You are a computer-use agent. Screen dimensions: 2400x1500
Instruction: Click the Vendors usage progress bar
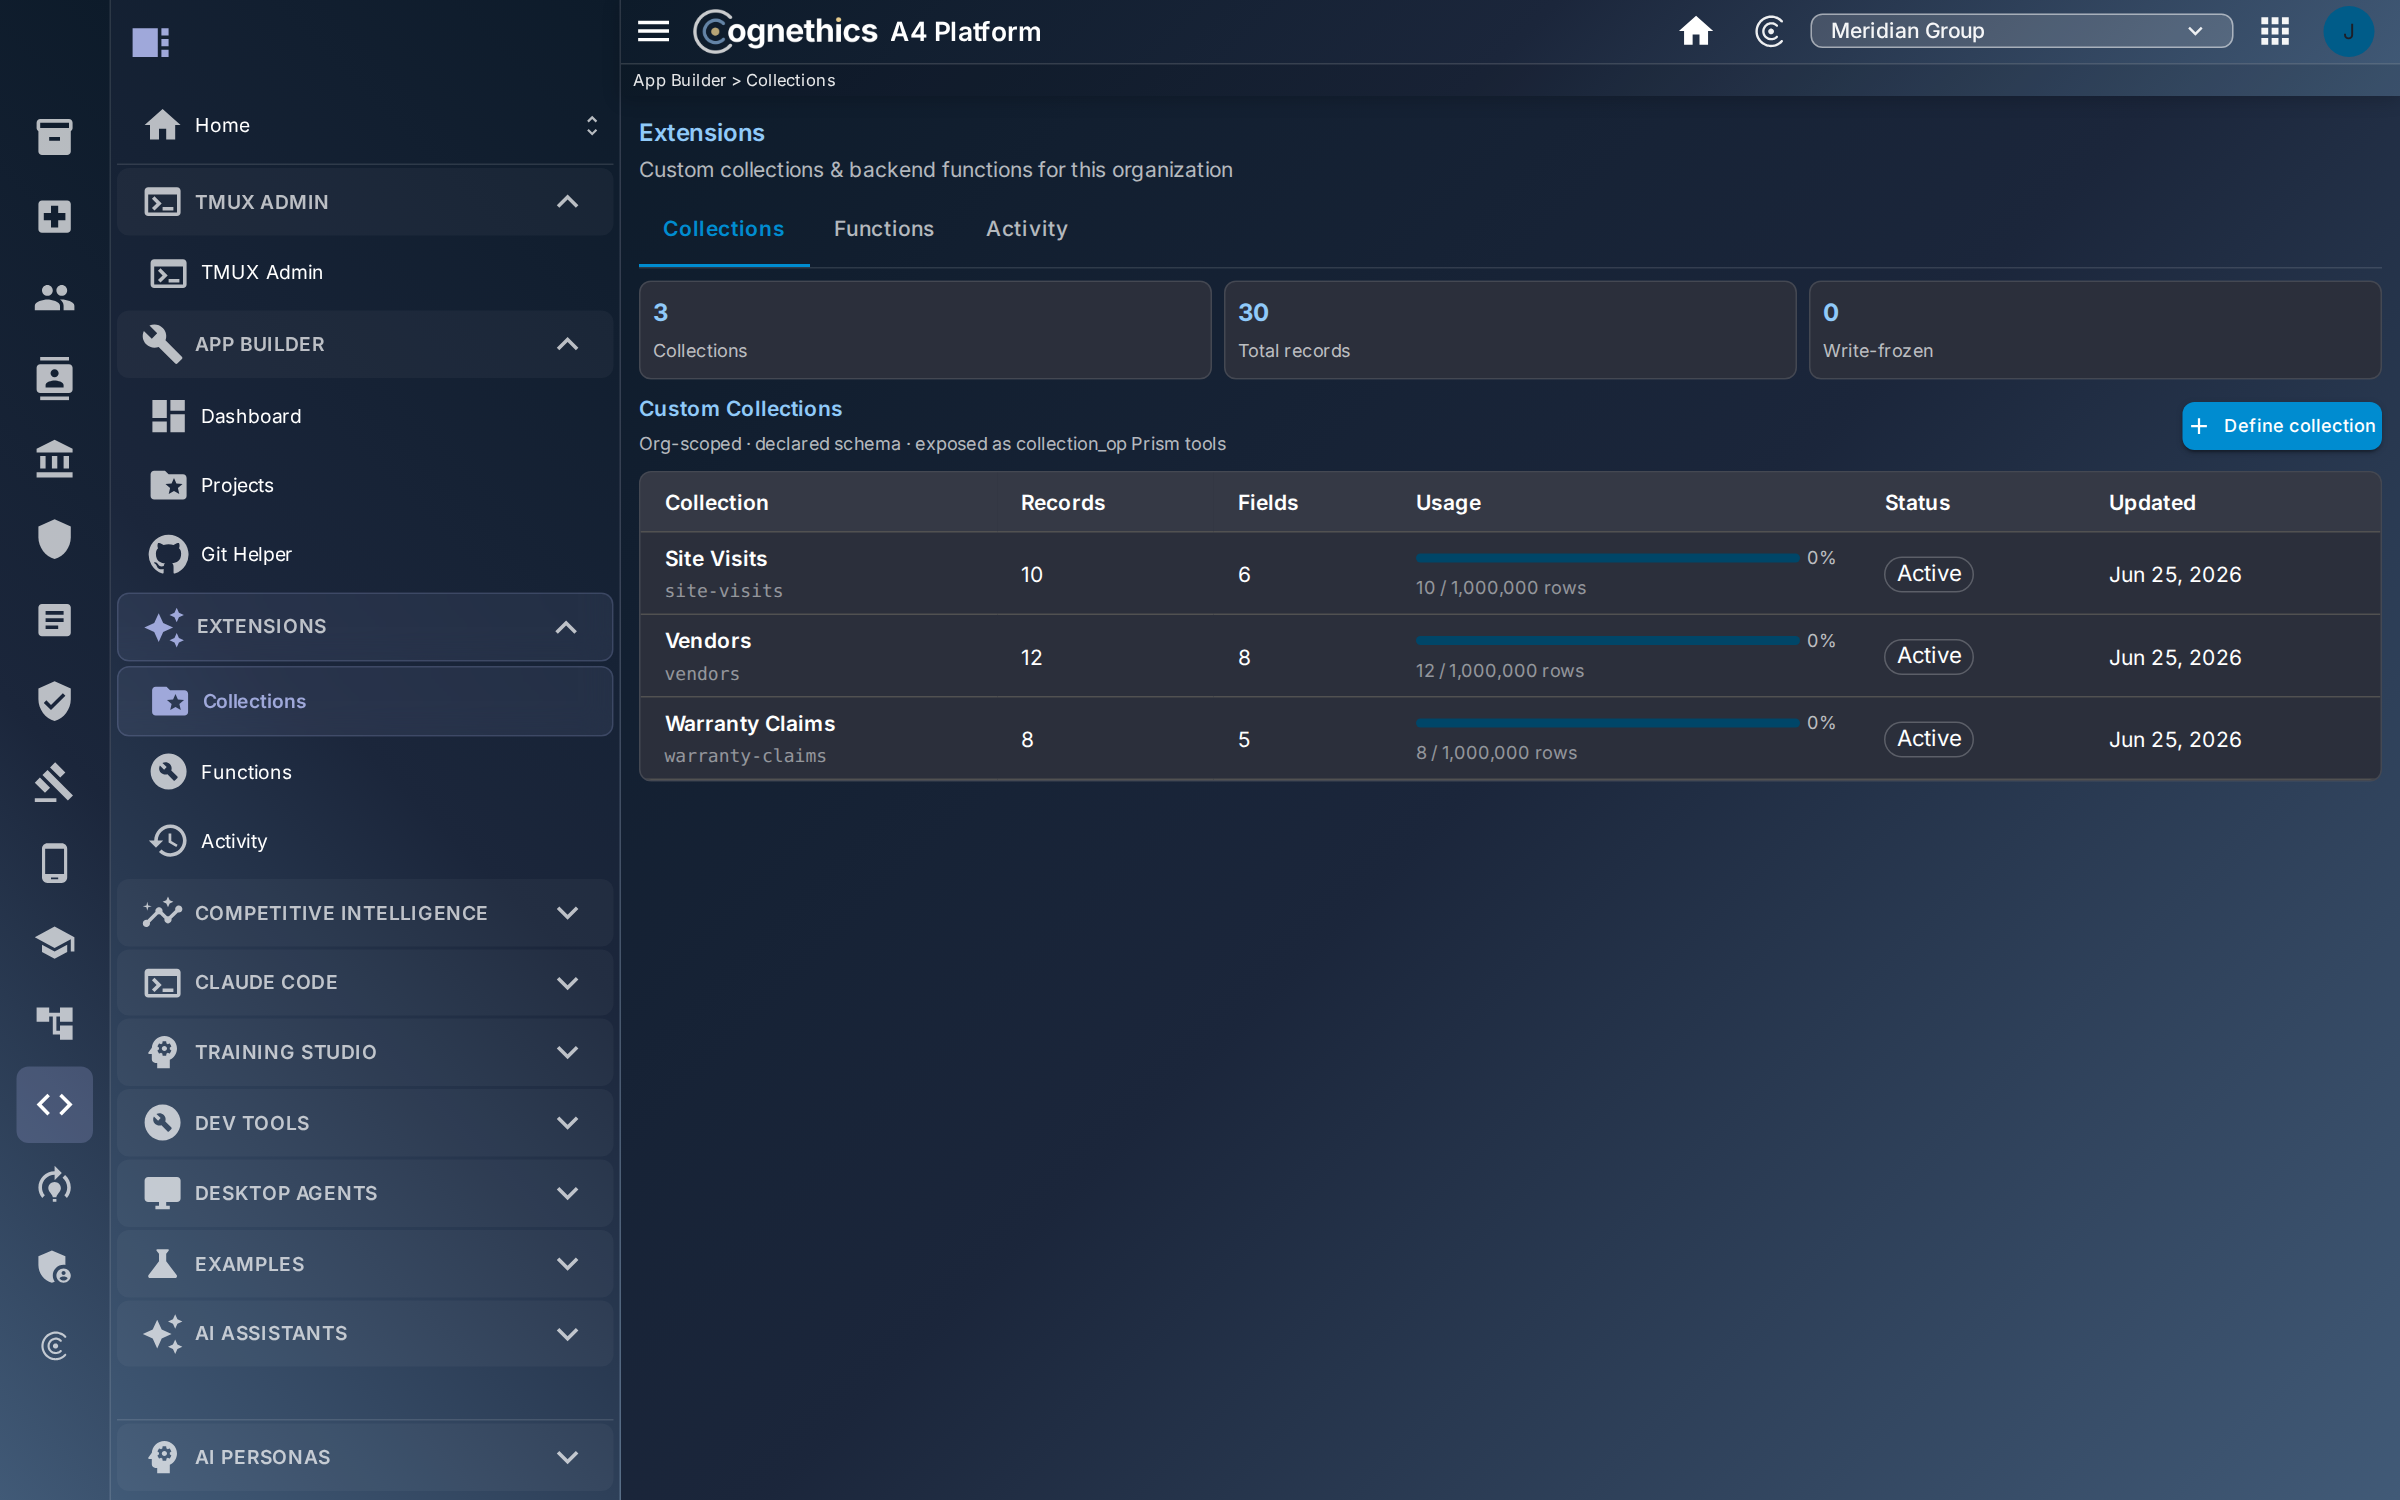(x=1607, y=640)
